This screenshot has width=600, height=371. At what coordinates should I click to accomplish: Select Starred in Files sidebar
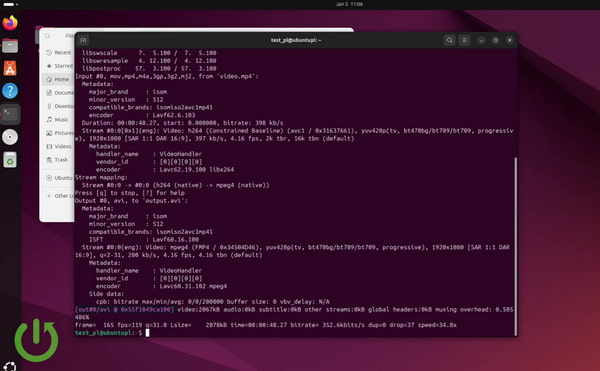59,66
